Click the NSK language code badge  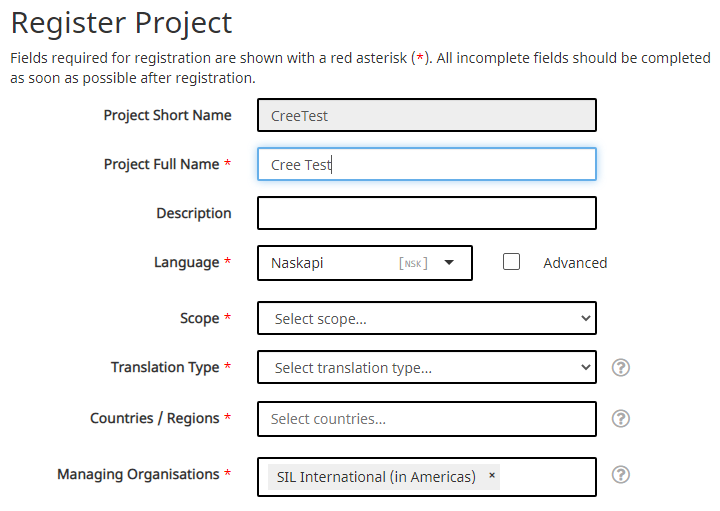click(x=413, y=264)
